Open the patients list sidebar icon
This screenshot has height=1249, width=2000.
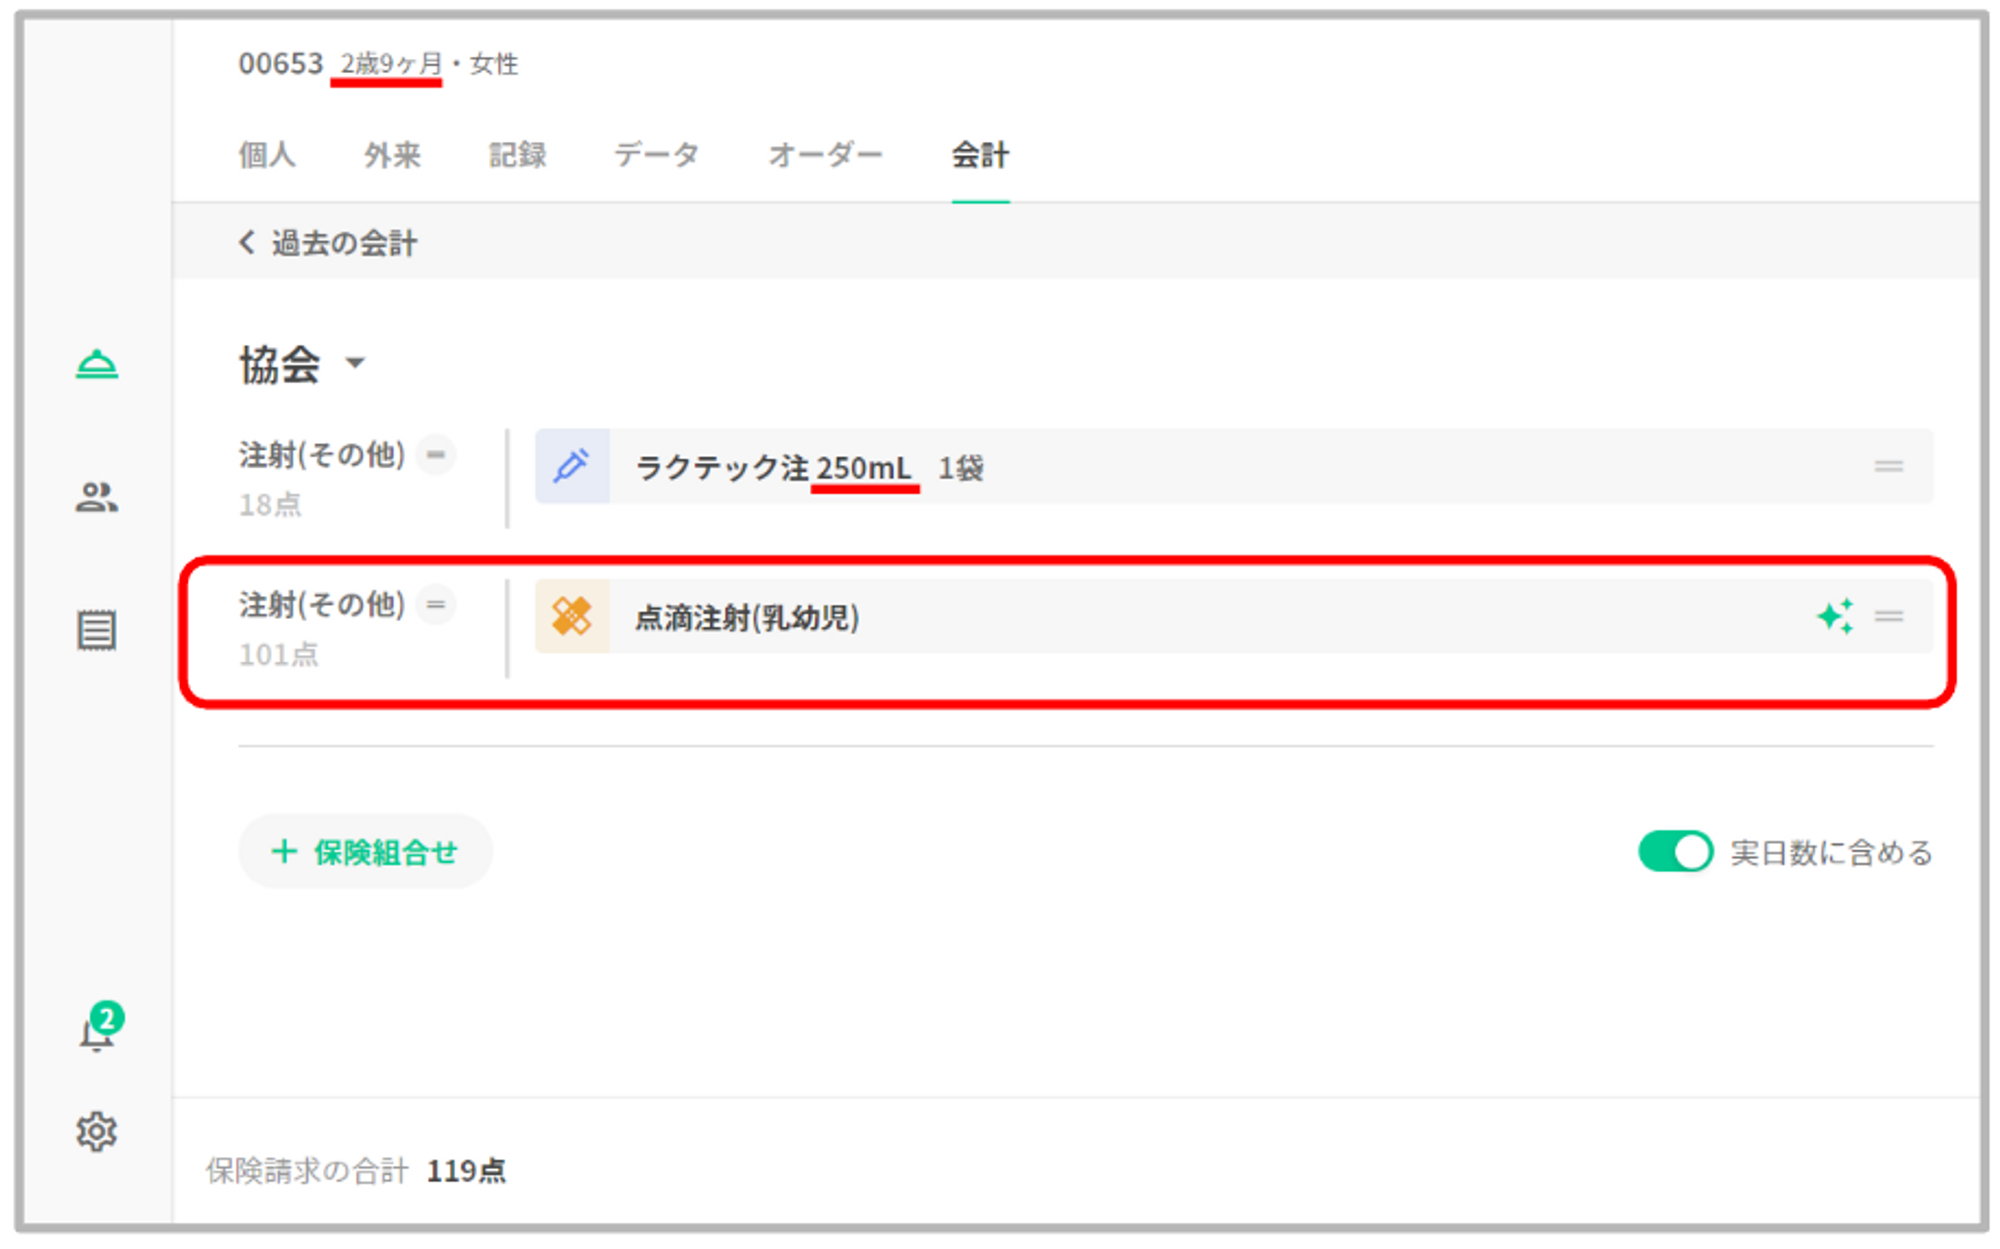(x=97, y=497)
